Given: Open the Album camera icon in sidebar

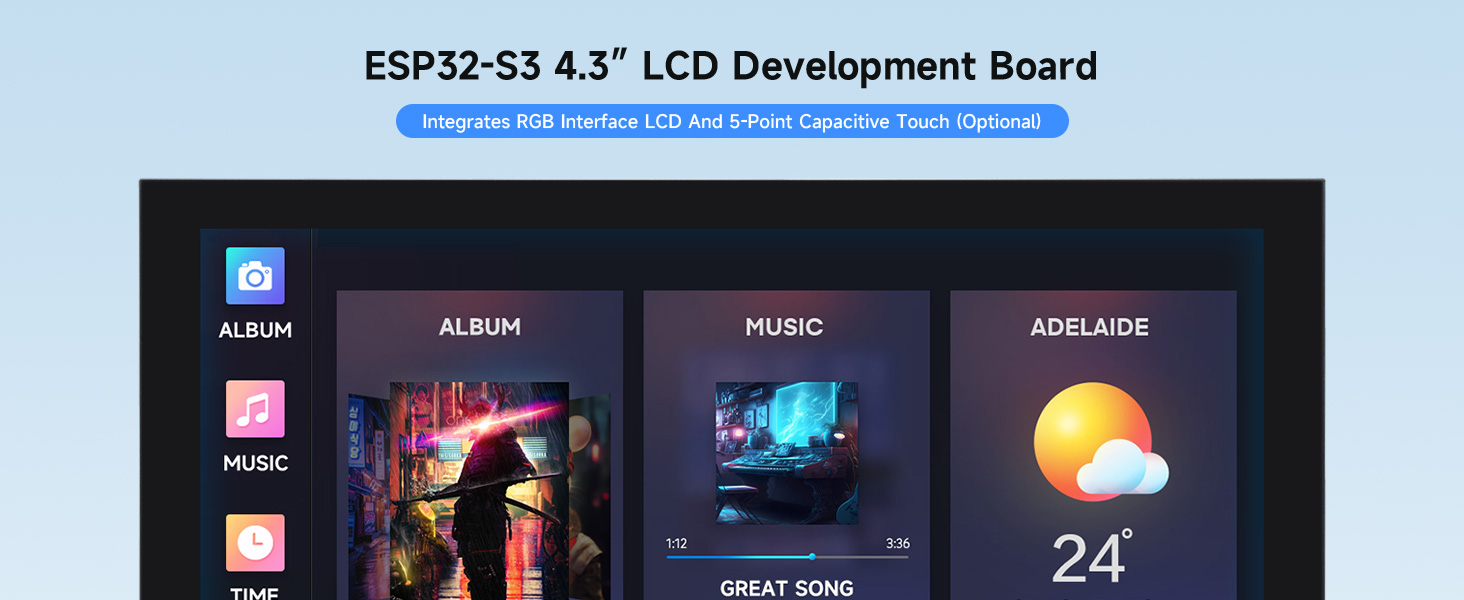Looking at the screenshot, I should [255, 276].
